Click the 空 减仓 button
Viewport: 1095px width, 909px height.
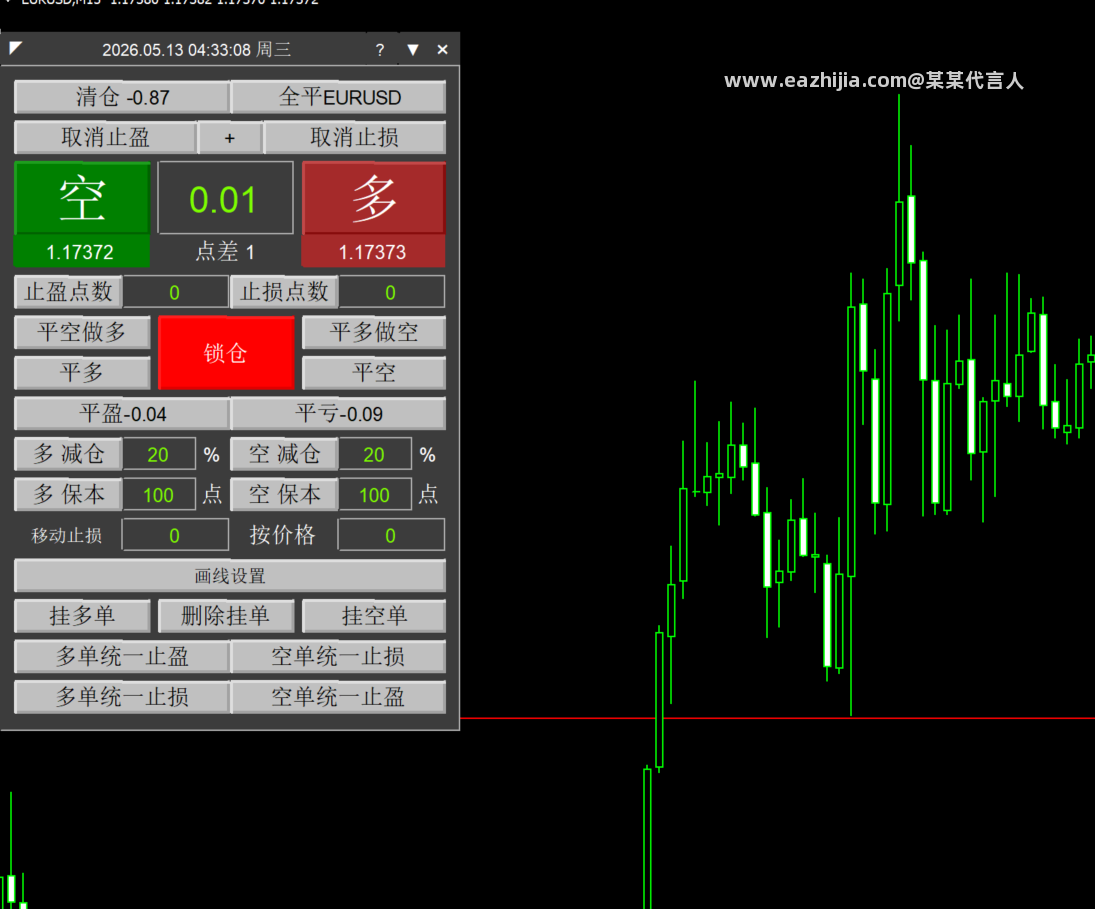click(x=284, y=454)
